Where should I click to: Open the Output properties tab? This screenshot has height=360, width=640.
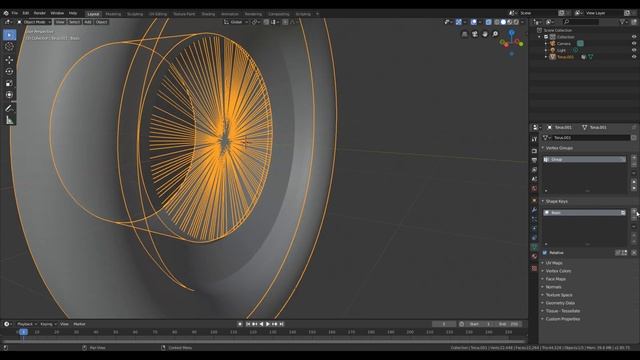(534, 160)
